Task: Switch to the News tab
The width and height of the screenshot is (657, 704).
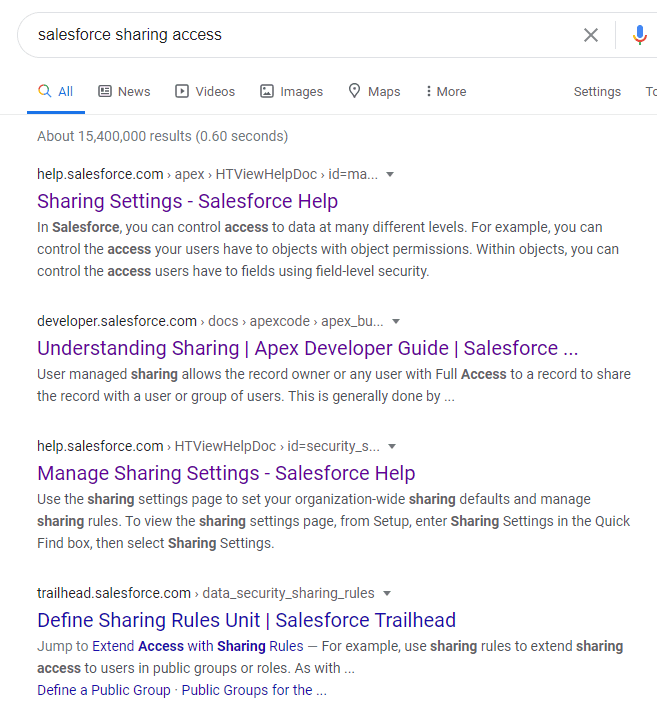Action: 124,92
